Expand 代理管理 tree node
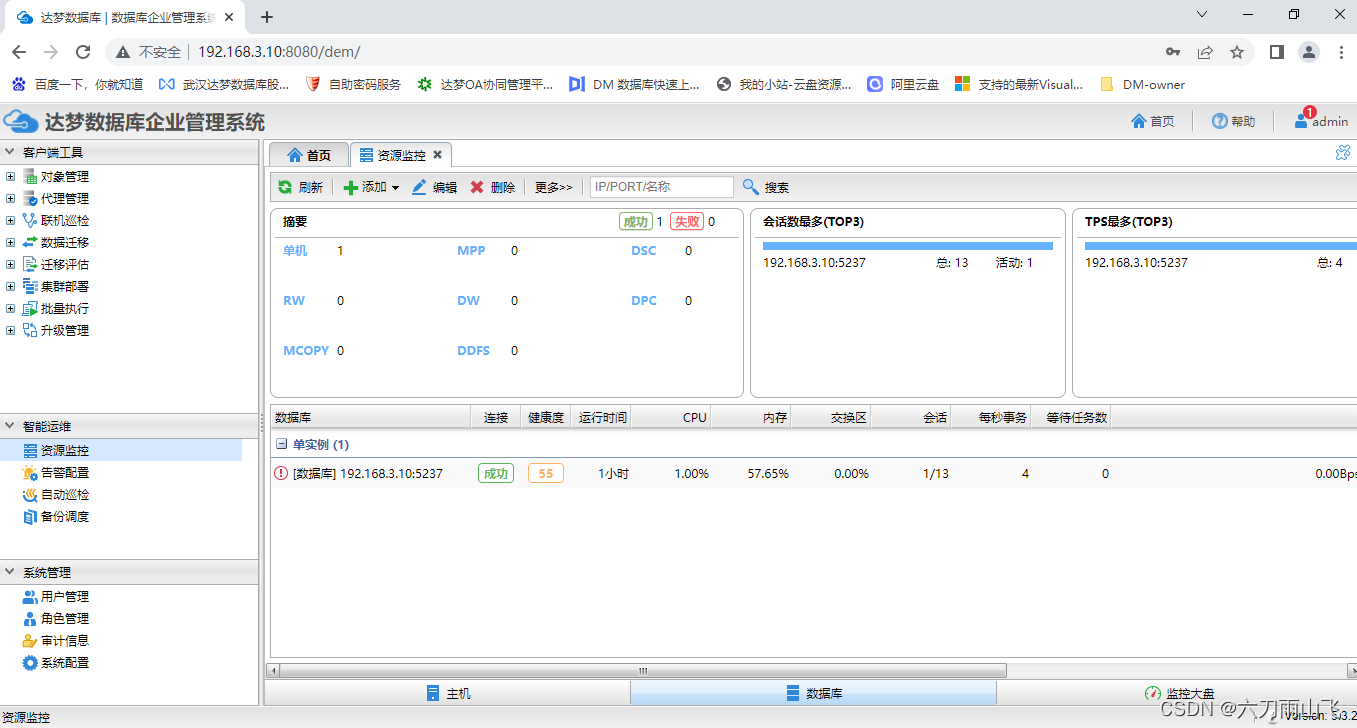Viewport: 1357px width, 728px height. pyautogui.click(x=11, y=198)
